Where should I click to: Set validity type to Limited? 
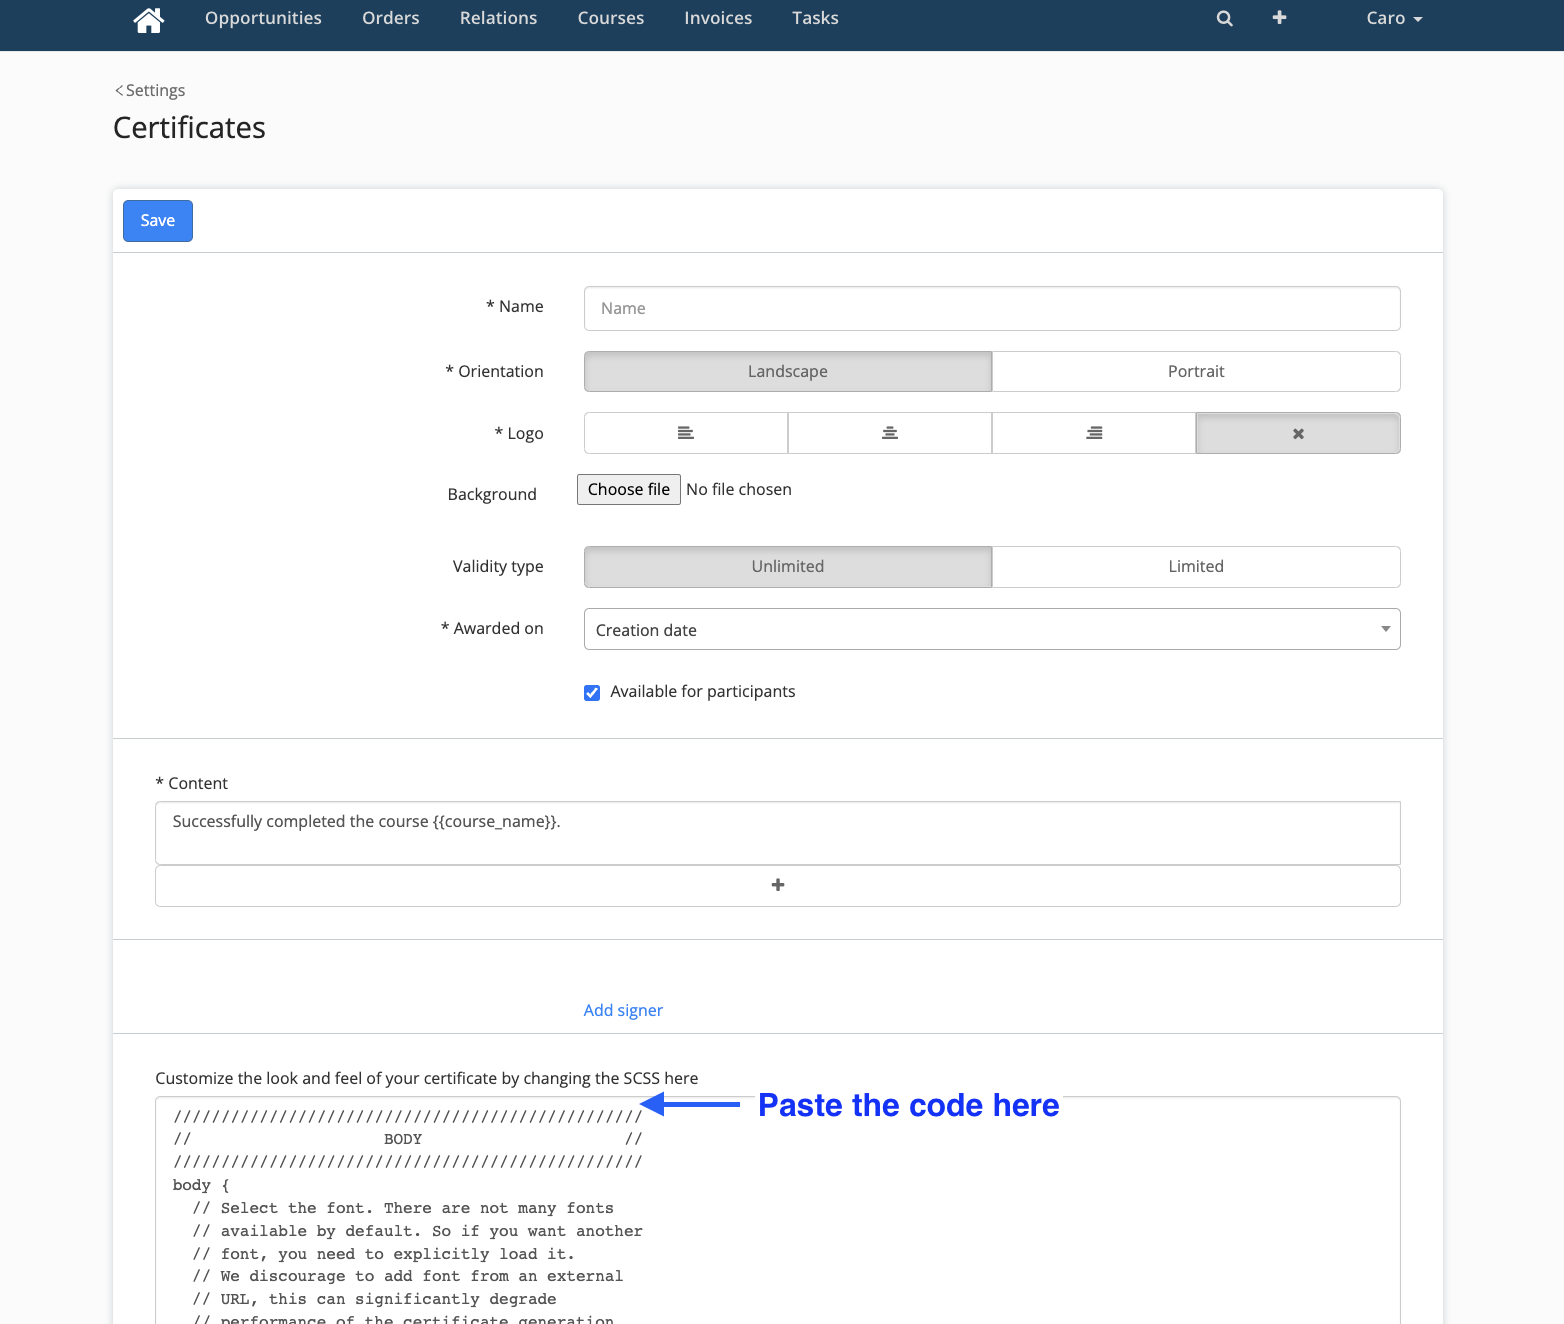(x=1196, y=566)
